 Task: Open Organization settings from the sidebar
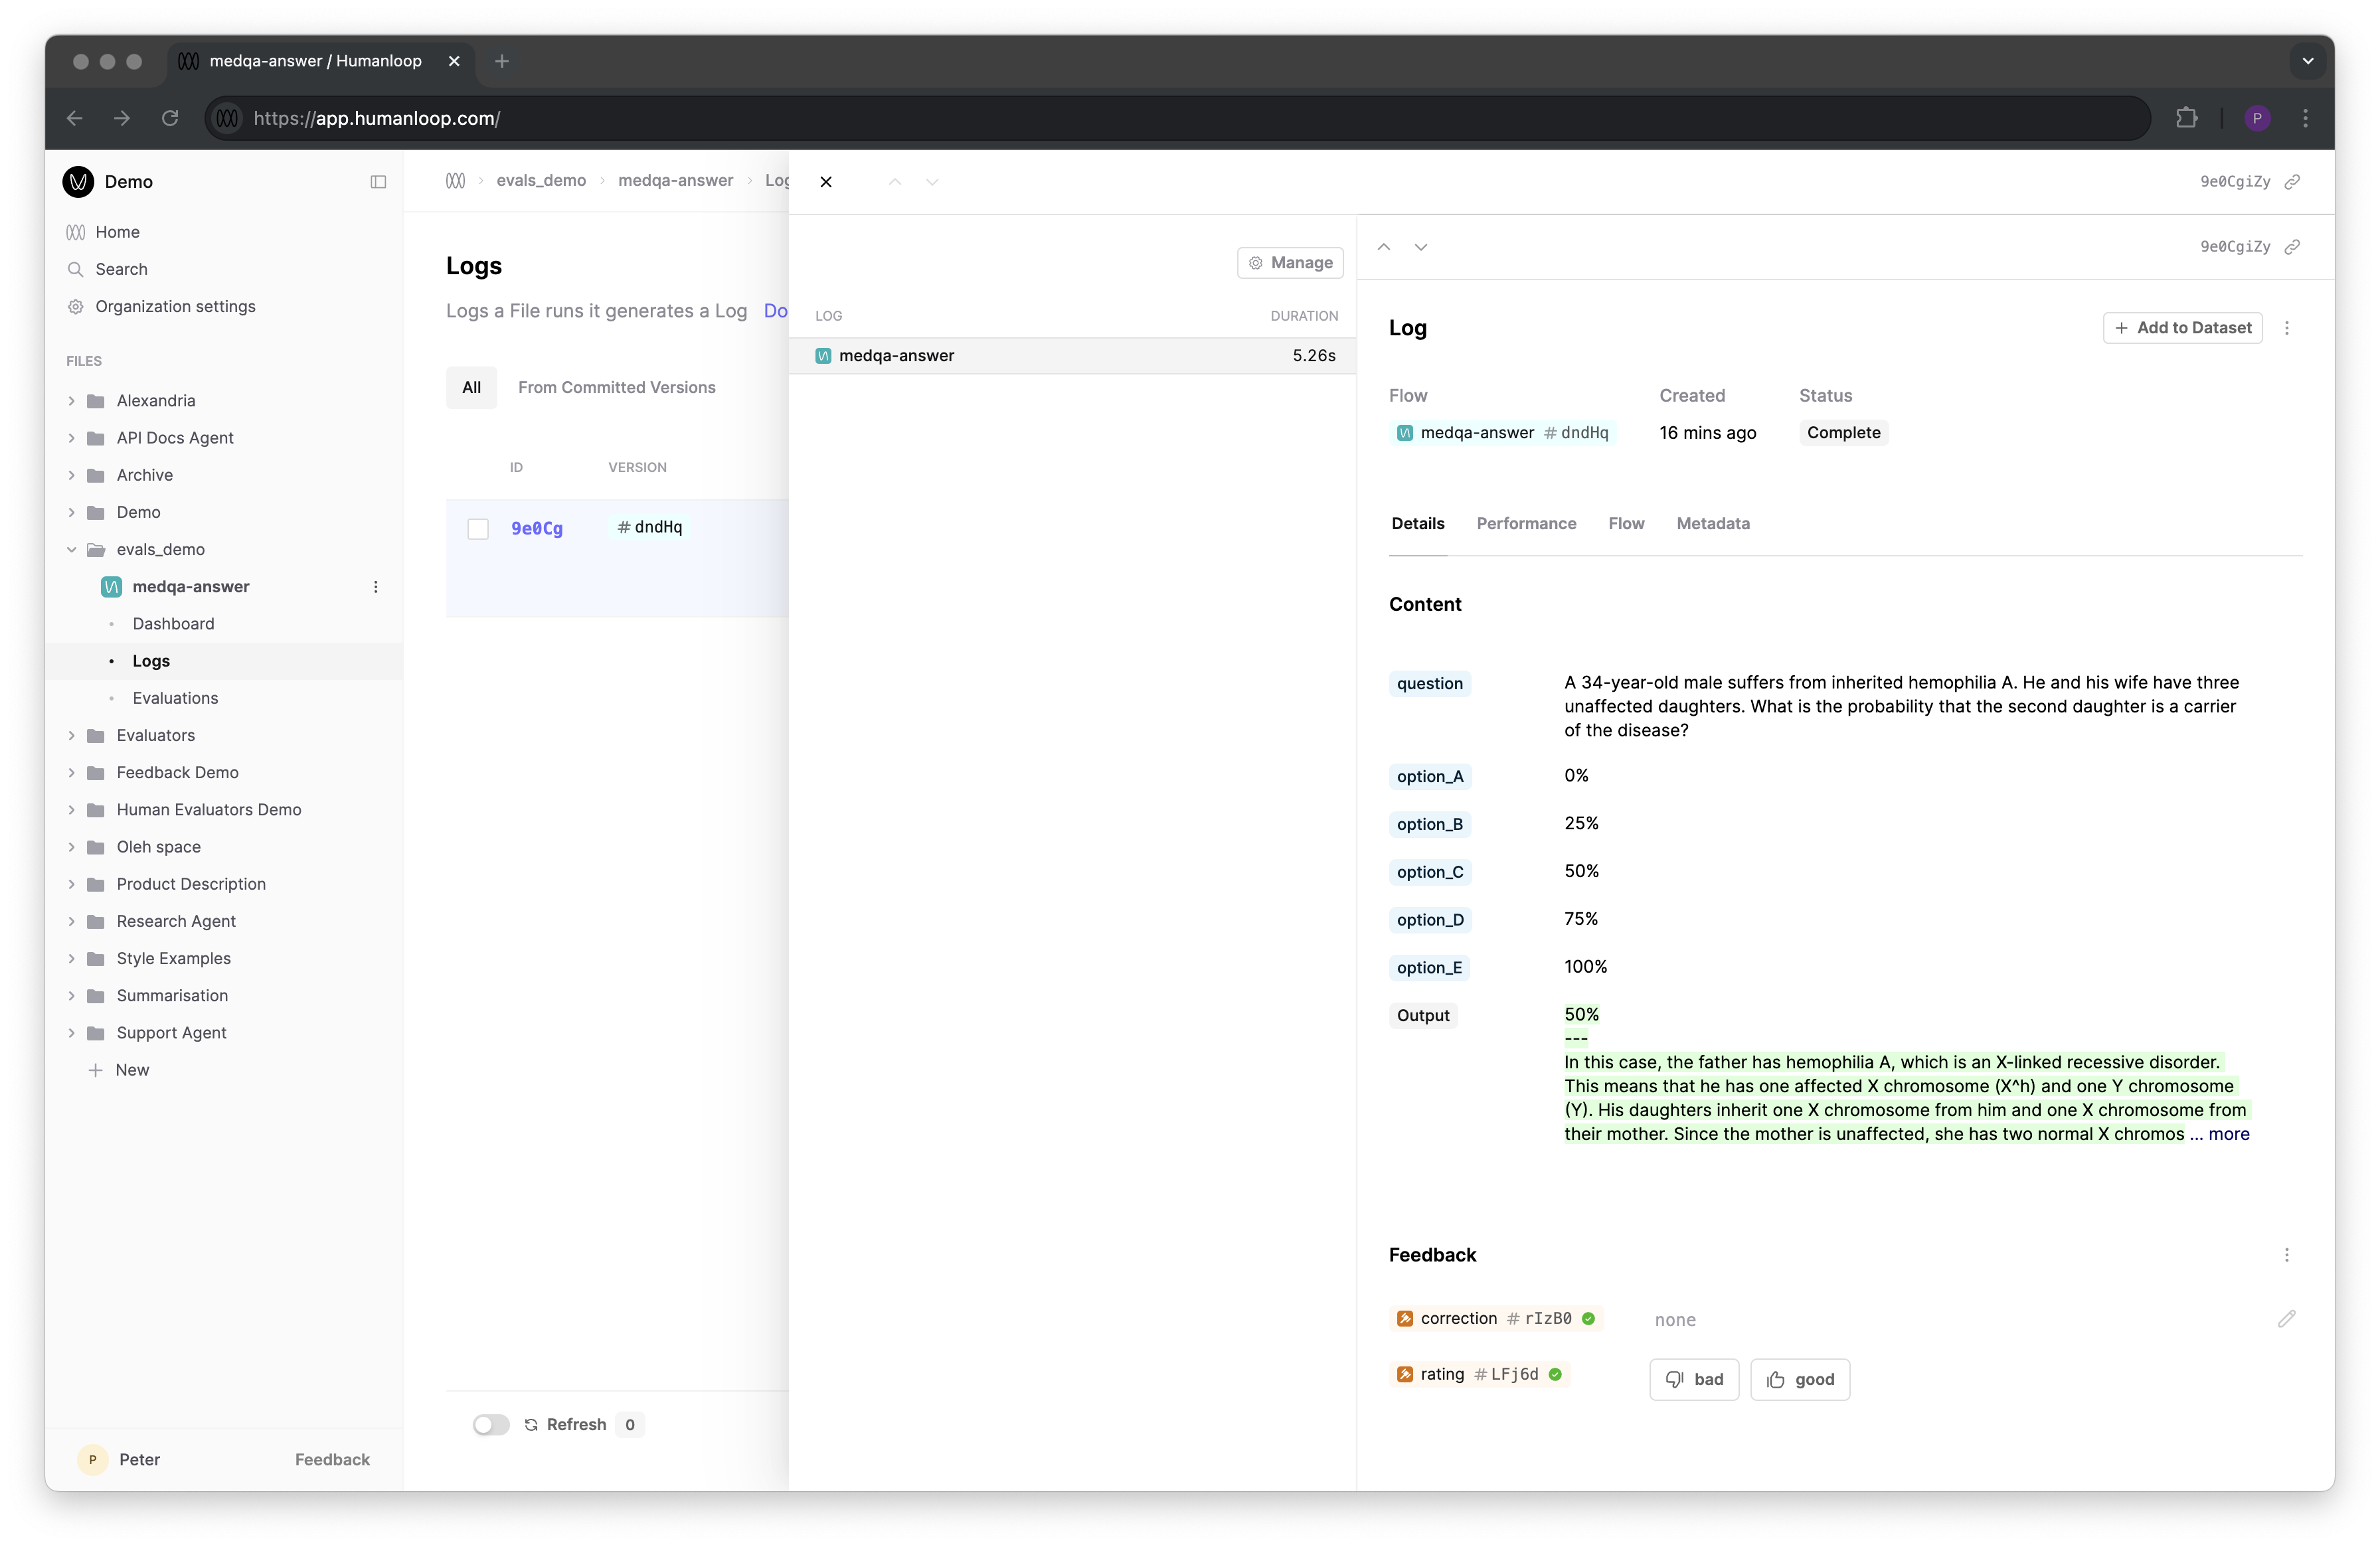tap(175, 306)
